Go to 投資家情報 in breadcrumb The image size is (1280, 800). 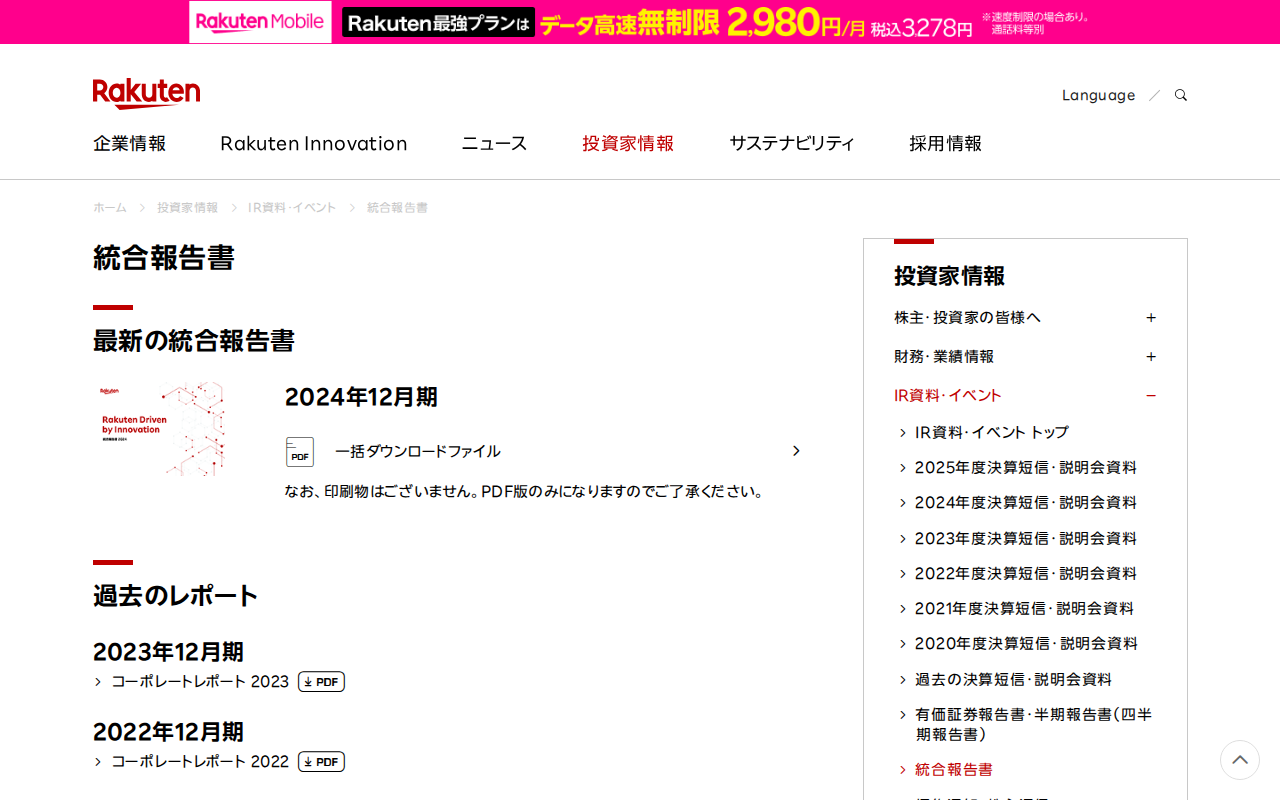187,208
